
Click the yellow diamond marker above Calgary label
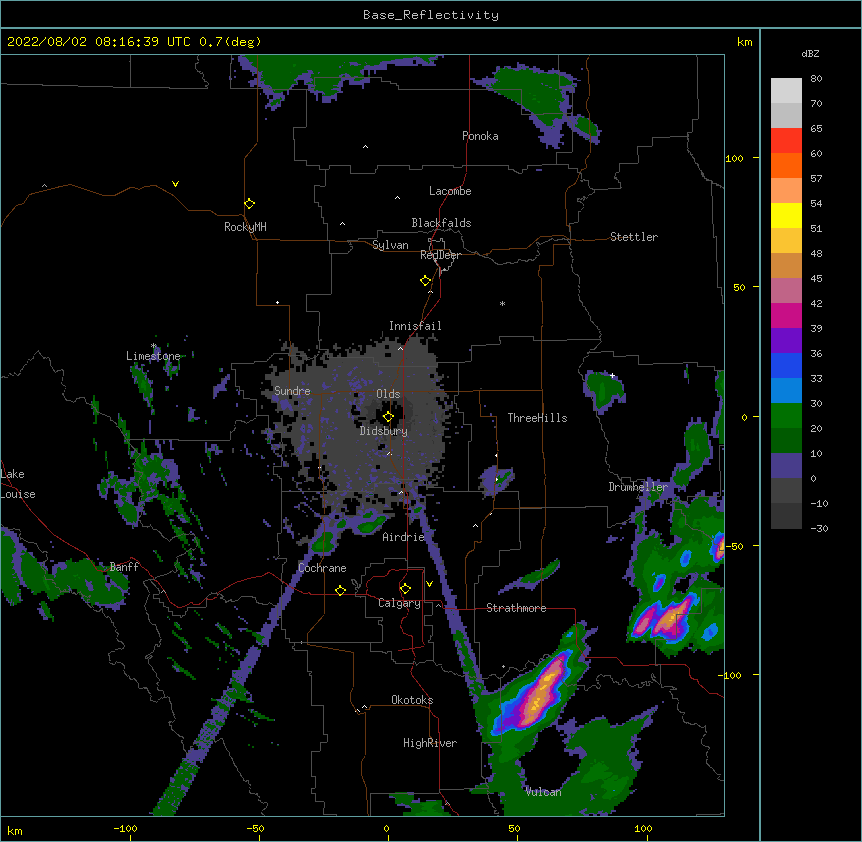405,589
